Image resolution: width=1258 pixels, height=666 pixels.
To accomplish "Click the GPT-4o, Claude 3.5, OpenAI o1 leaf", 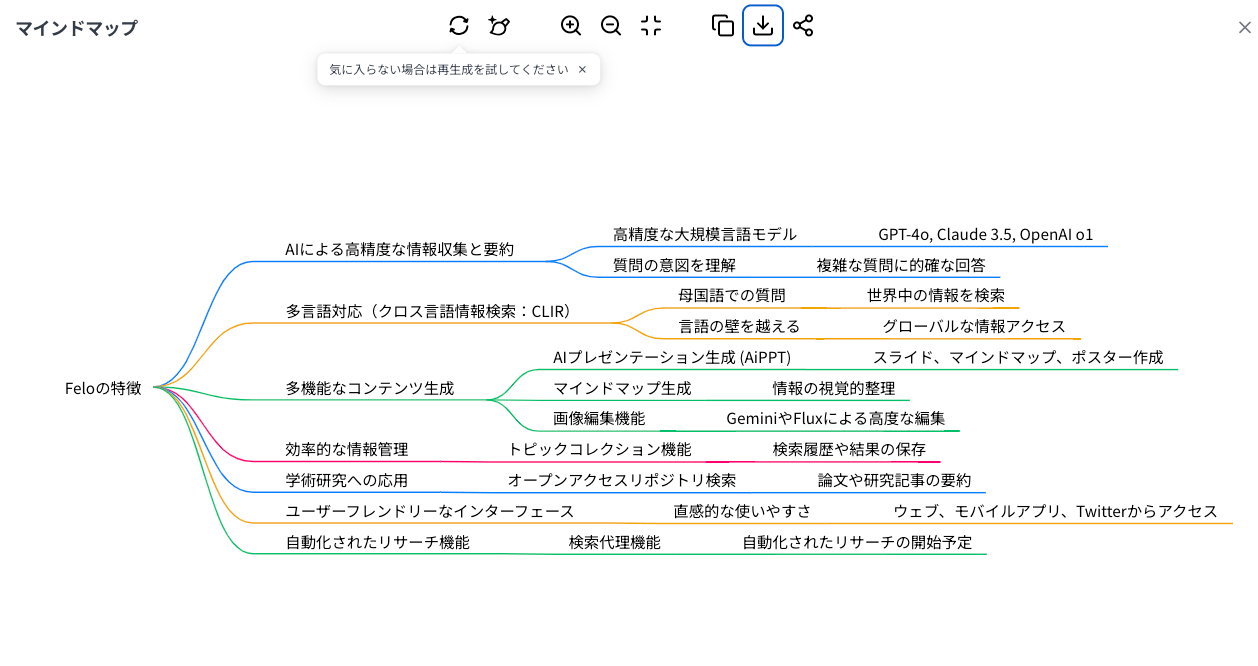I will pos(985,235).
